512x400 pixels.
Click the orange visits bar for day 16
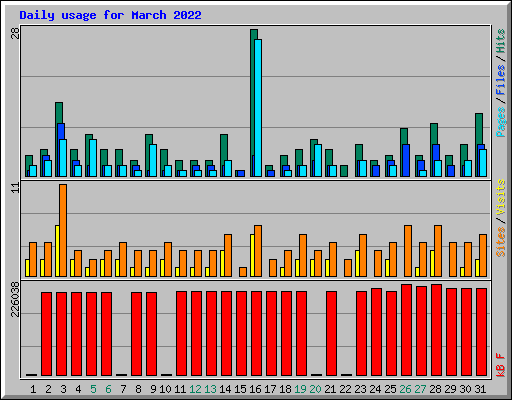click(x=258, y=251)
